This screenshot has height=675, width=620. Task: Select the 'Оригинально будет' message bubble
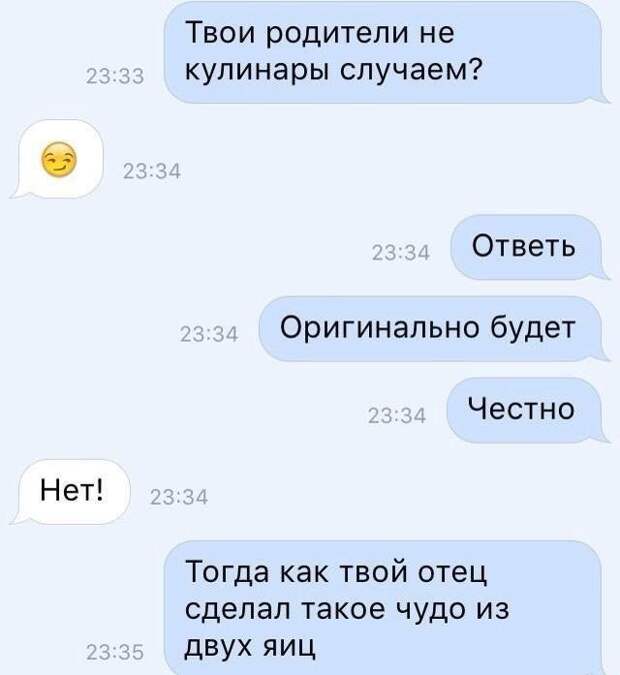click(x=431, y=328)
